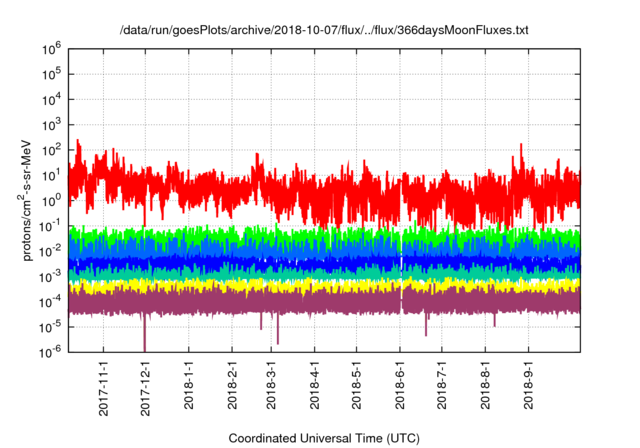Click the x-axis label 'Coordinated Universal Time (UTC)'

[324, 438]
